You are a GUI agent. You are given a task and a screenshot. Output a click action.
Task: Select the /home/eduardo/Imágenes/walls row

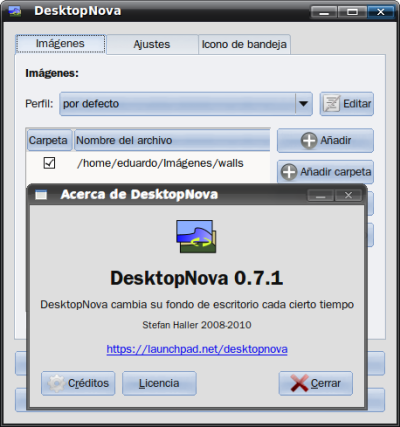(x=148, y=163)
